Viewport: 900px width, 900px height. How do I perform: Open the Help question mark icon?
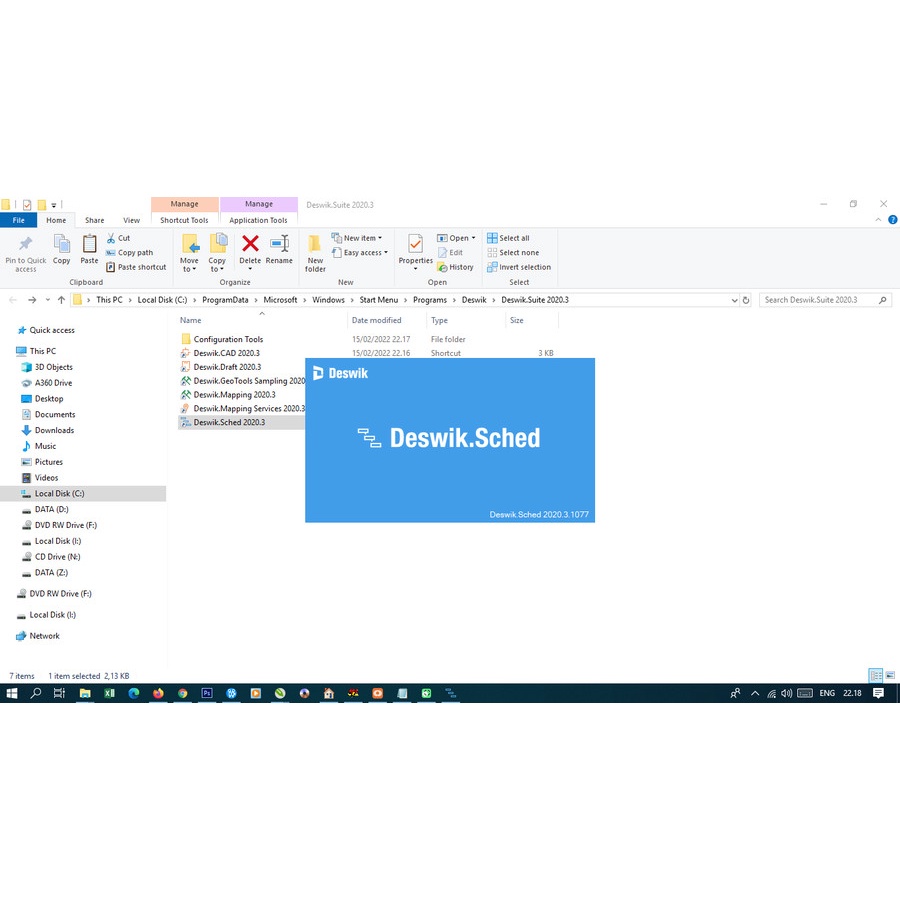893,220
